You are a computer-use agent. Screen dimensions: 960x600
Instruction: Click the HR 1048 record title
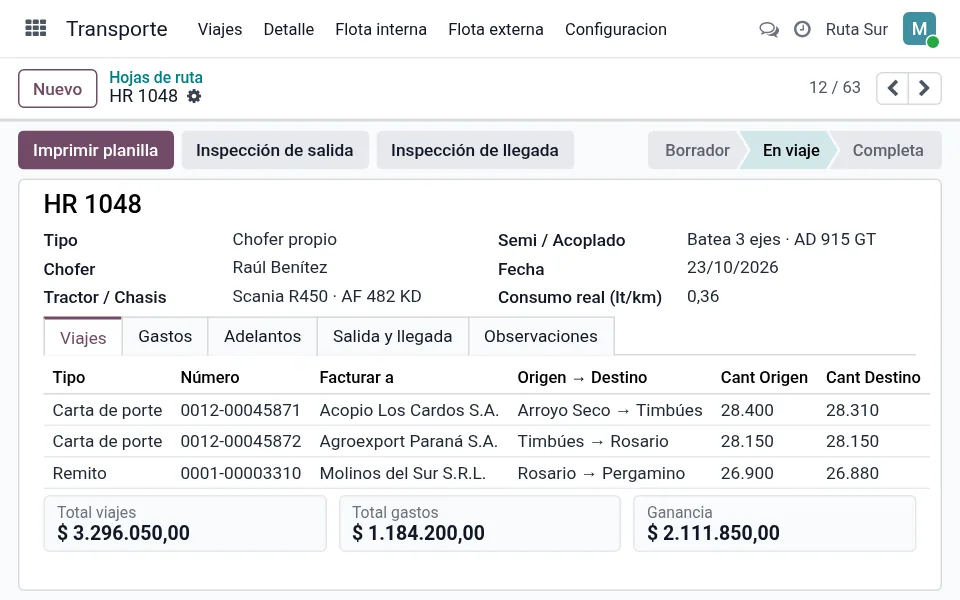coord(92,204)
